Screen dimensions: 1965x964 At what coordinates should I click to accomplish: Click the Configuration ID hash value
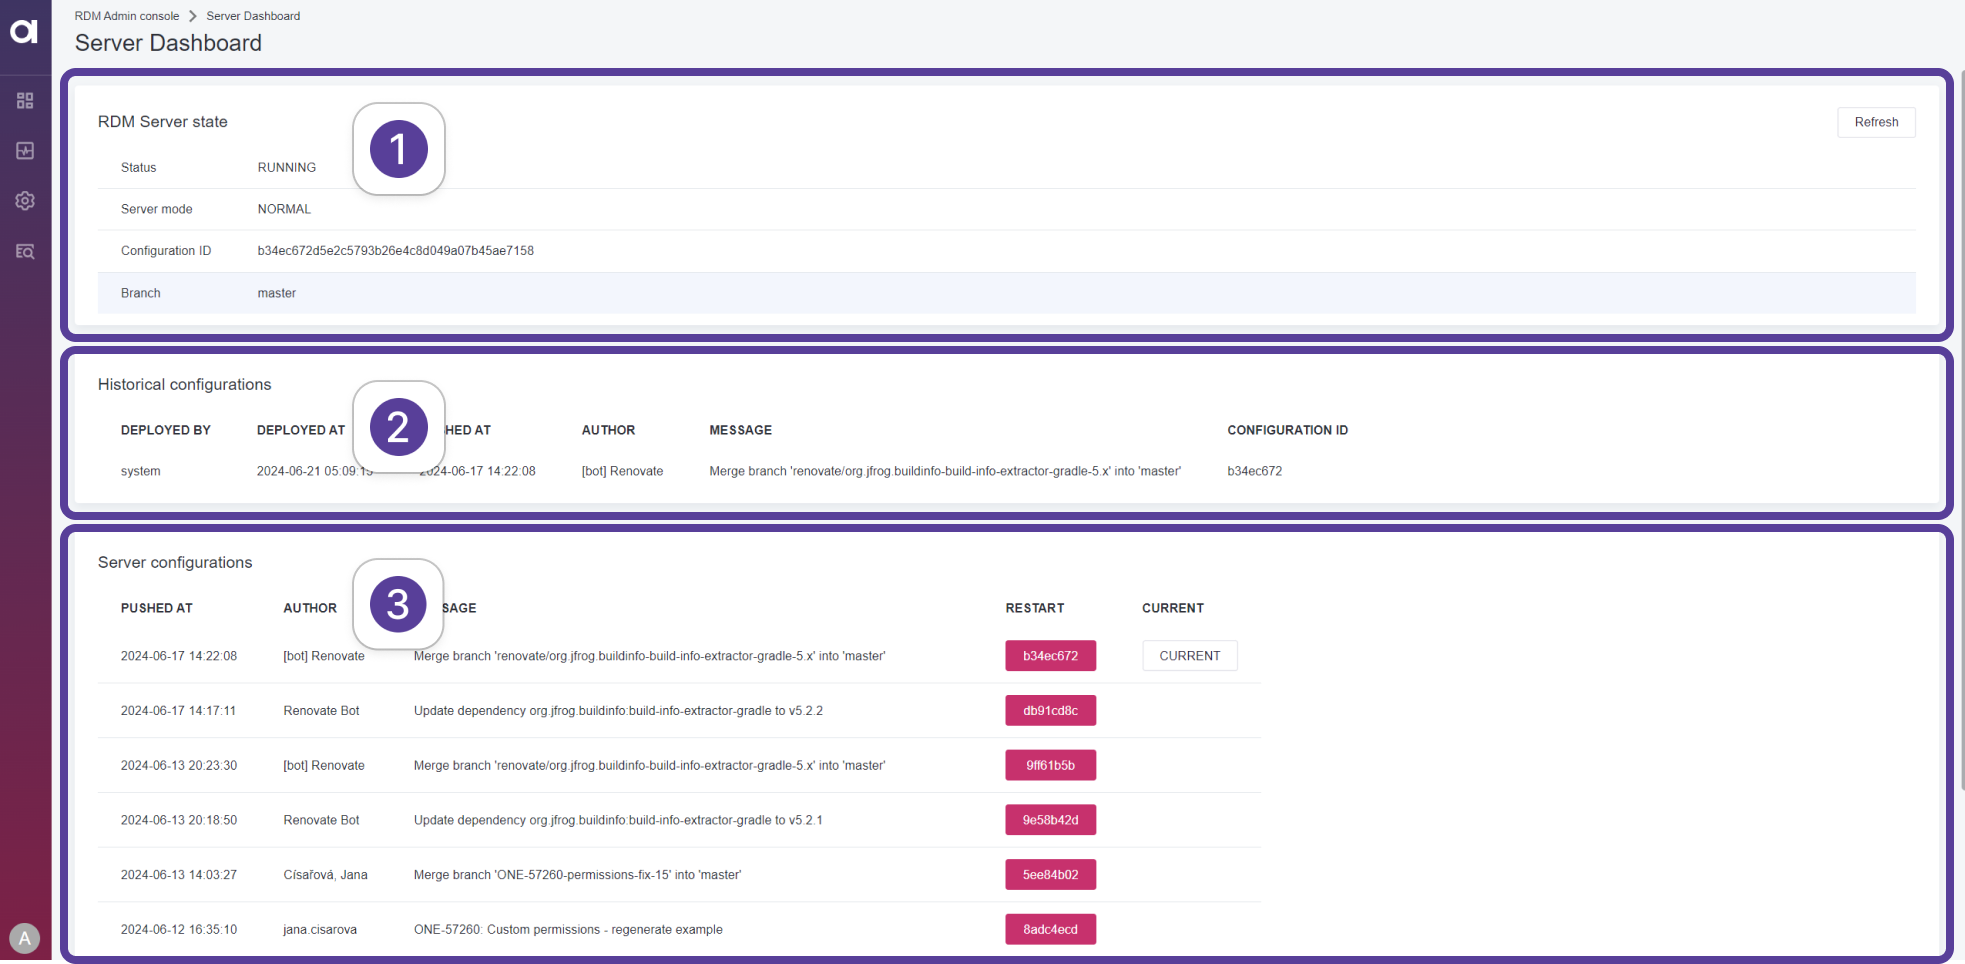tap(395, 251)
